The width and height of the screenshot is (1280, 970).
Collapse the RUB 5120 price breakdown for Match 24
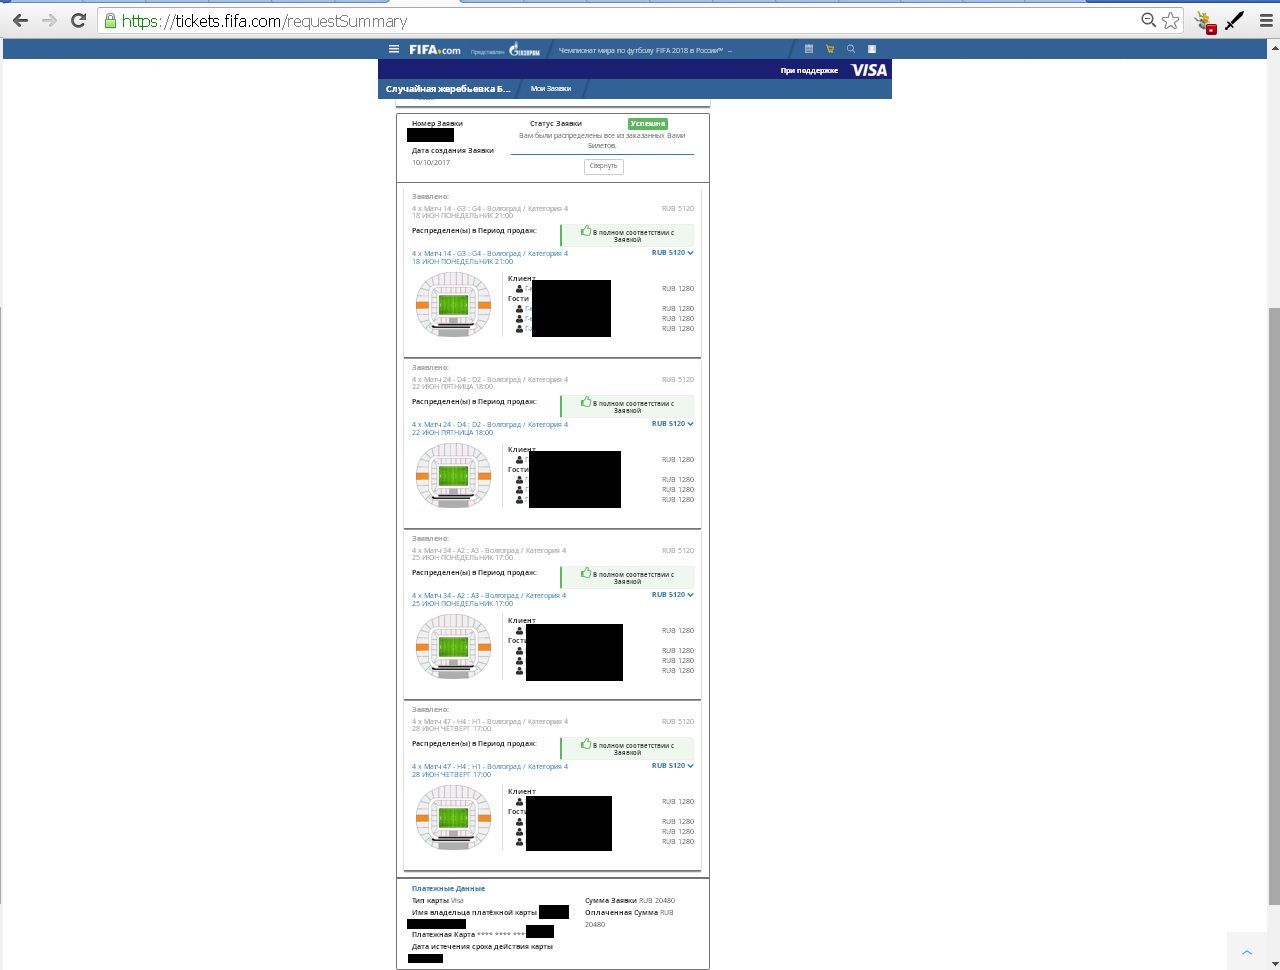673,424
